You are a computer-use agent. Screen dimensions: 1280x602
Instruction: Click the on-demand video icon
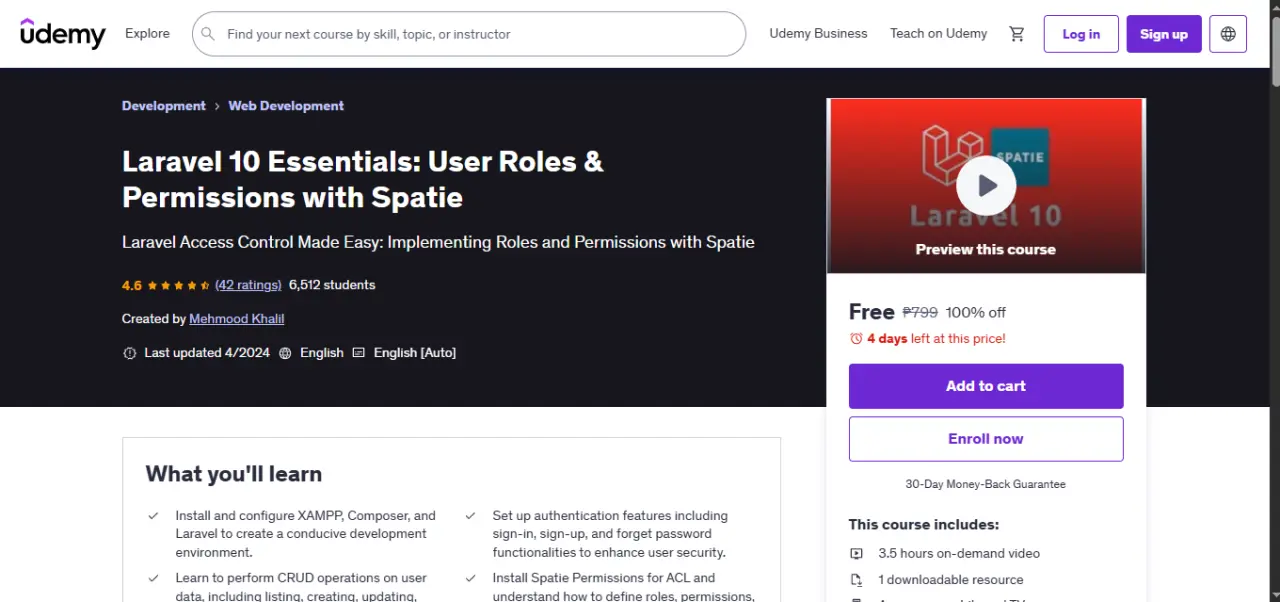pyautogui.click(x=856, y=554)
